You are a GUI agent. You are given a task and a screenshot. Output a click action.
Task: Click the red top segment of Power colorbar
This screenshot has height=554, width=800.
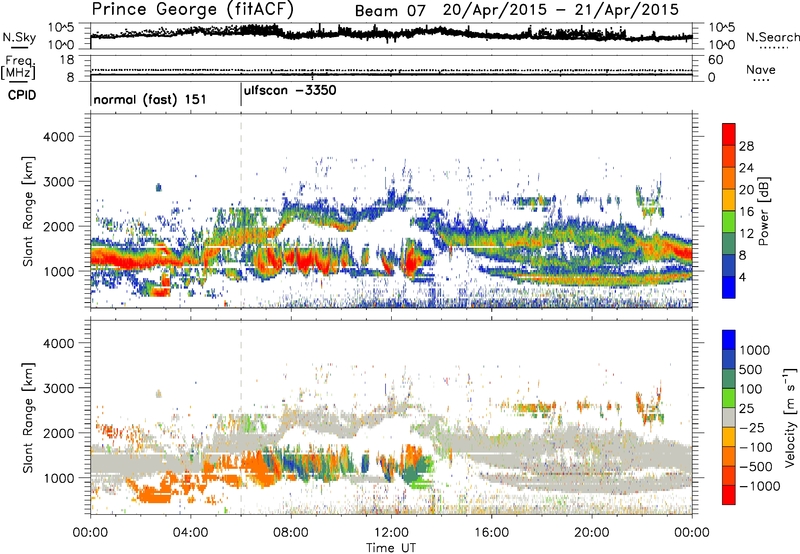[729, 135]
